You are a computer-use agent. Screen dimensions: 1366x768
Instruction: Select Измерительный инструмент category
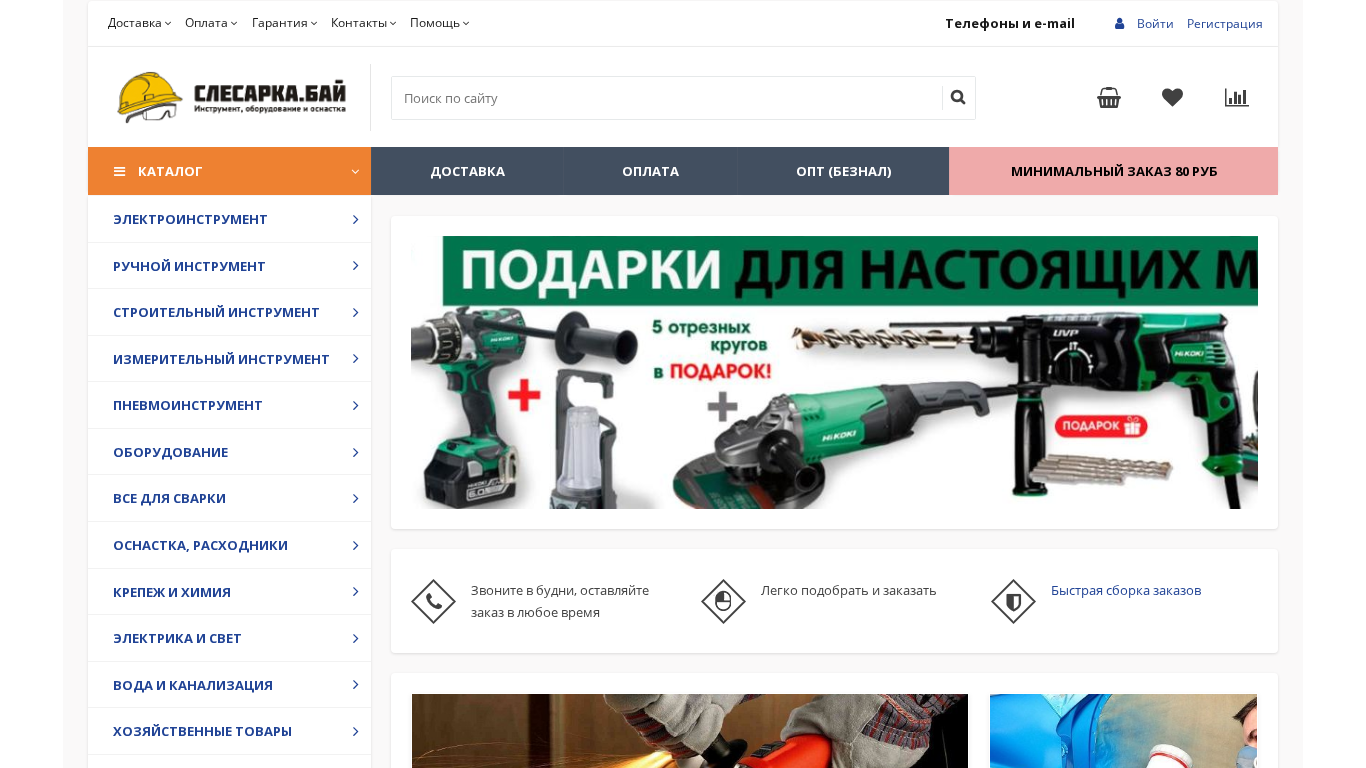pos(221,359)
